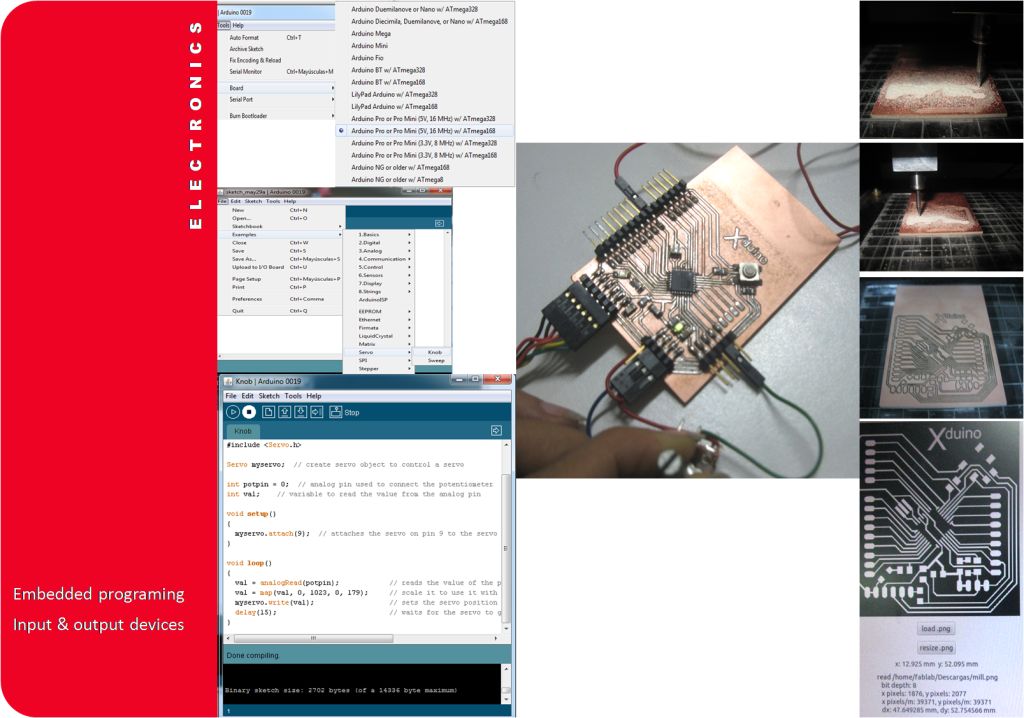The width and height of the screenshot is (1024, 718).
Task: Expand the Servo examples submenu
Action: coord(379,352)
